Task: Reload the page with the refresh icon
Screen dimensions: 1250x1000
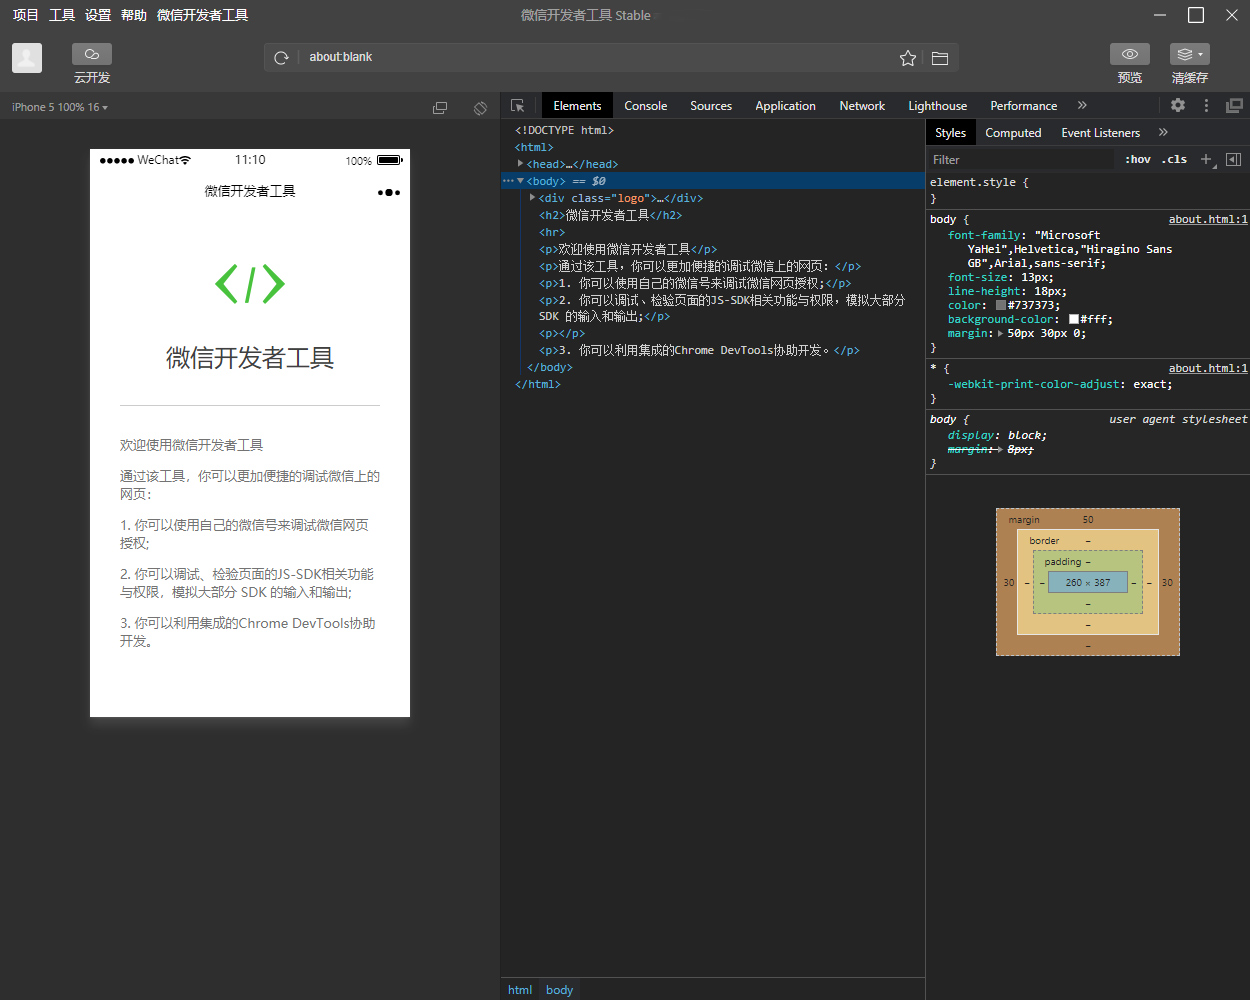Action: (282, 58)
